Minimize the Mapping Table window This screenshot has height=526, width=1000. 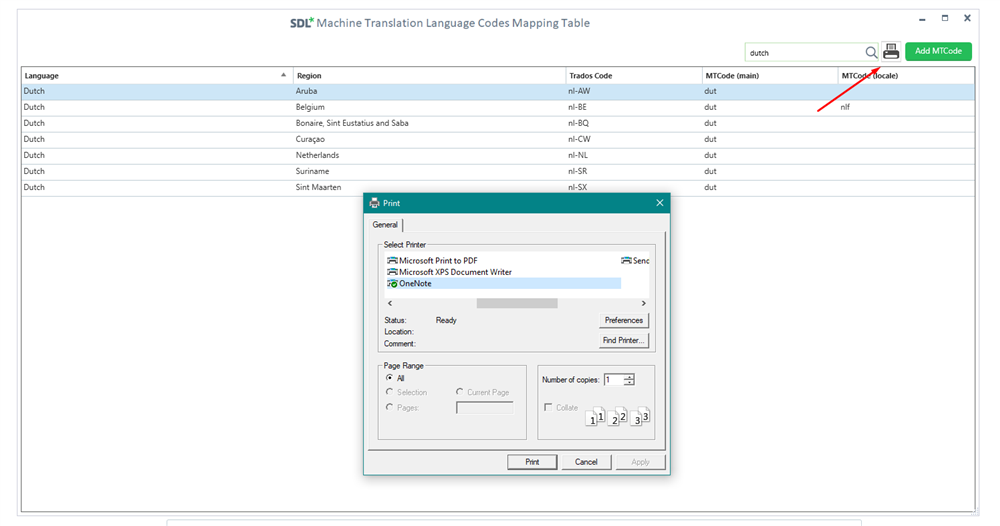922,19
